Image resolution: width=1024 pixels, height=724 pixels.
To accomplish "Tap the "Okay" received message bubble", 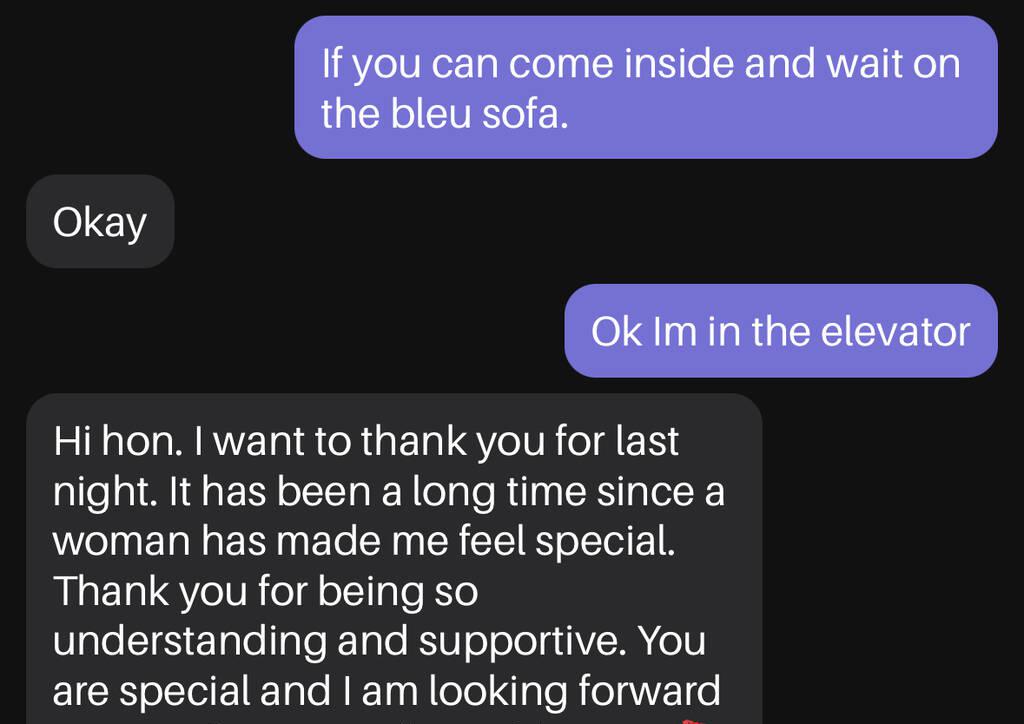I will [x=100, y=222].
